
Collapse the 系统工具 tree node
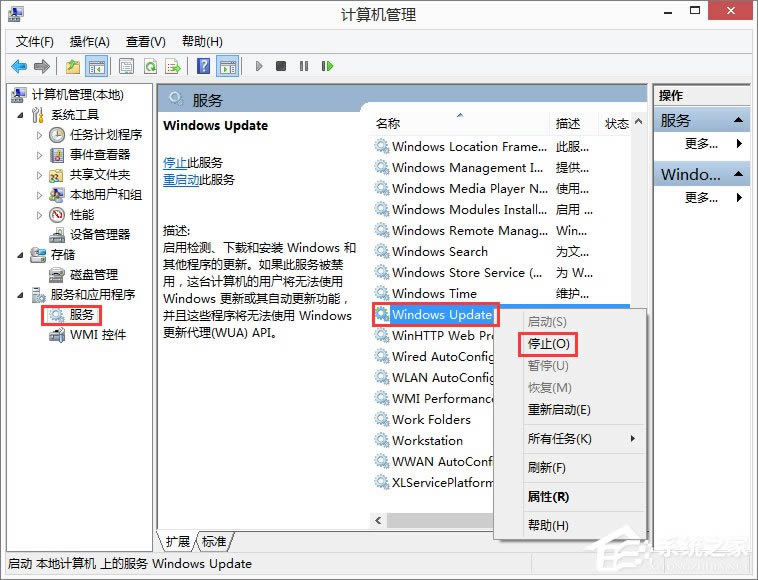[21, 115]
